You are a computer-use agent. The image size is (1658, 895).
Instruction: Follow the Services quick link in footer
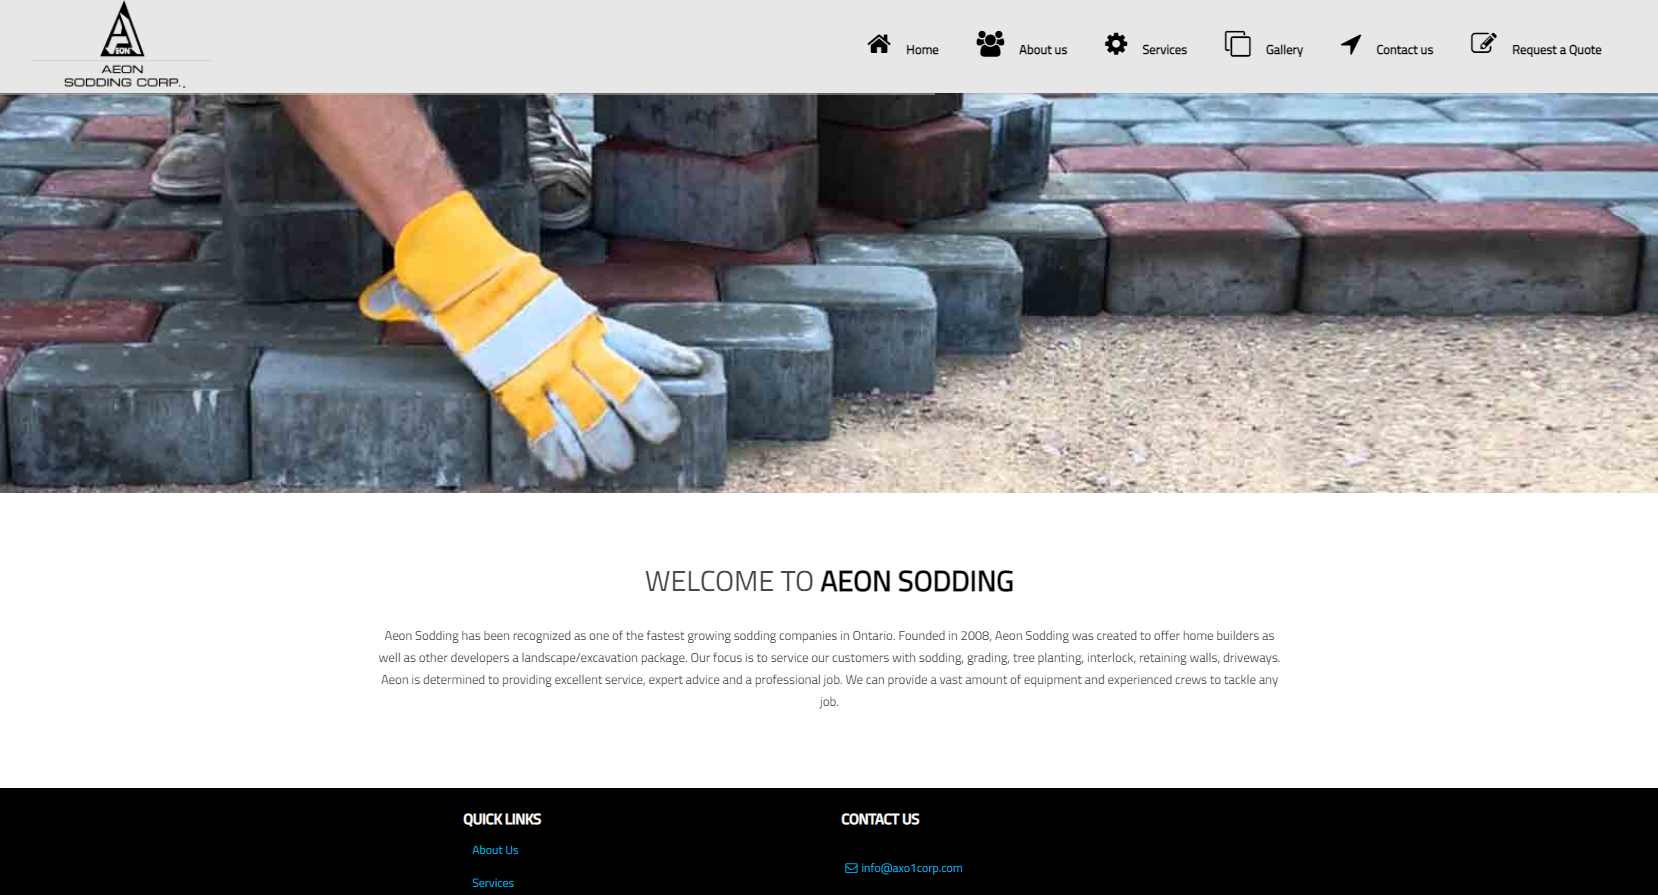pos(493,883)
